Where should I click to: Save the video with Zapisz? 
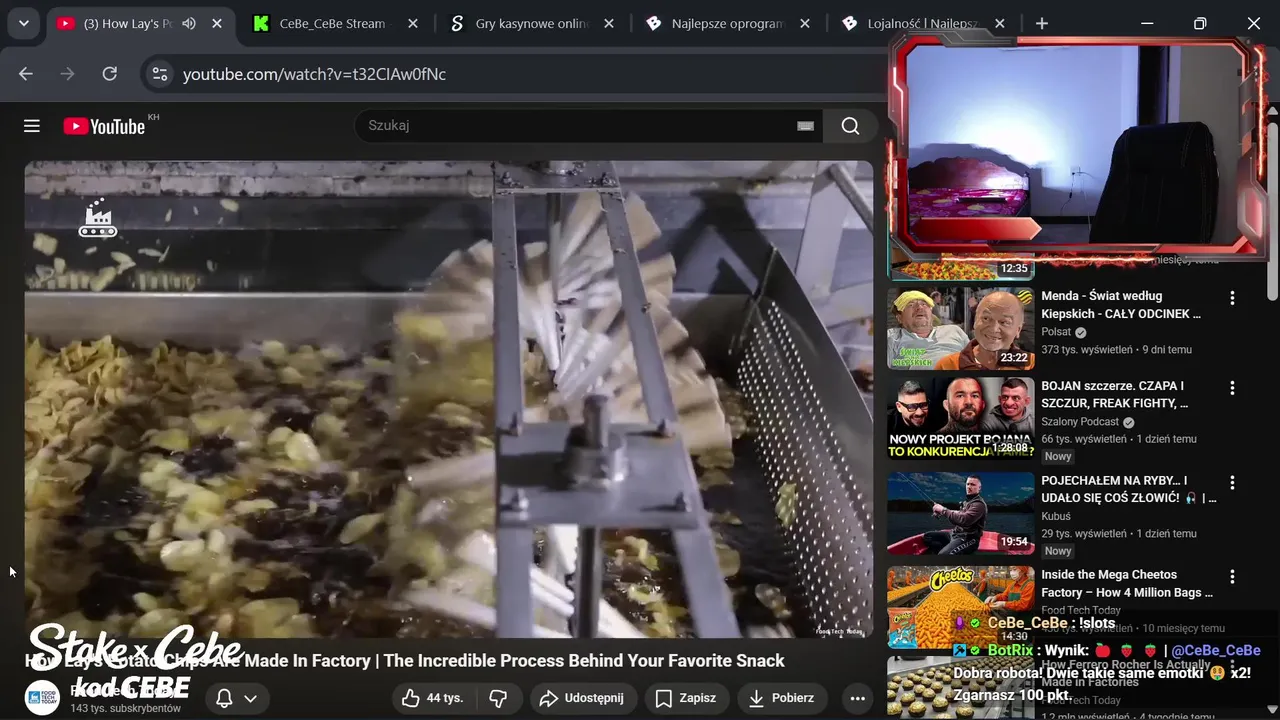[x=686, y=698]
